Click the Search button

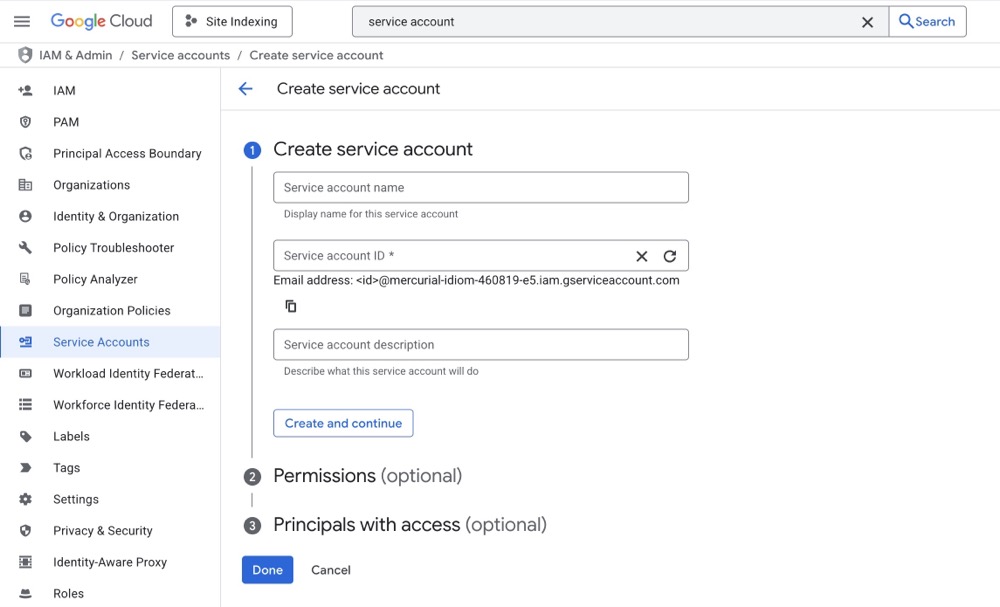click(x=927, y=22)
